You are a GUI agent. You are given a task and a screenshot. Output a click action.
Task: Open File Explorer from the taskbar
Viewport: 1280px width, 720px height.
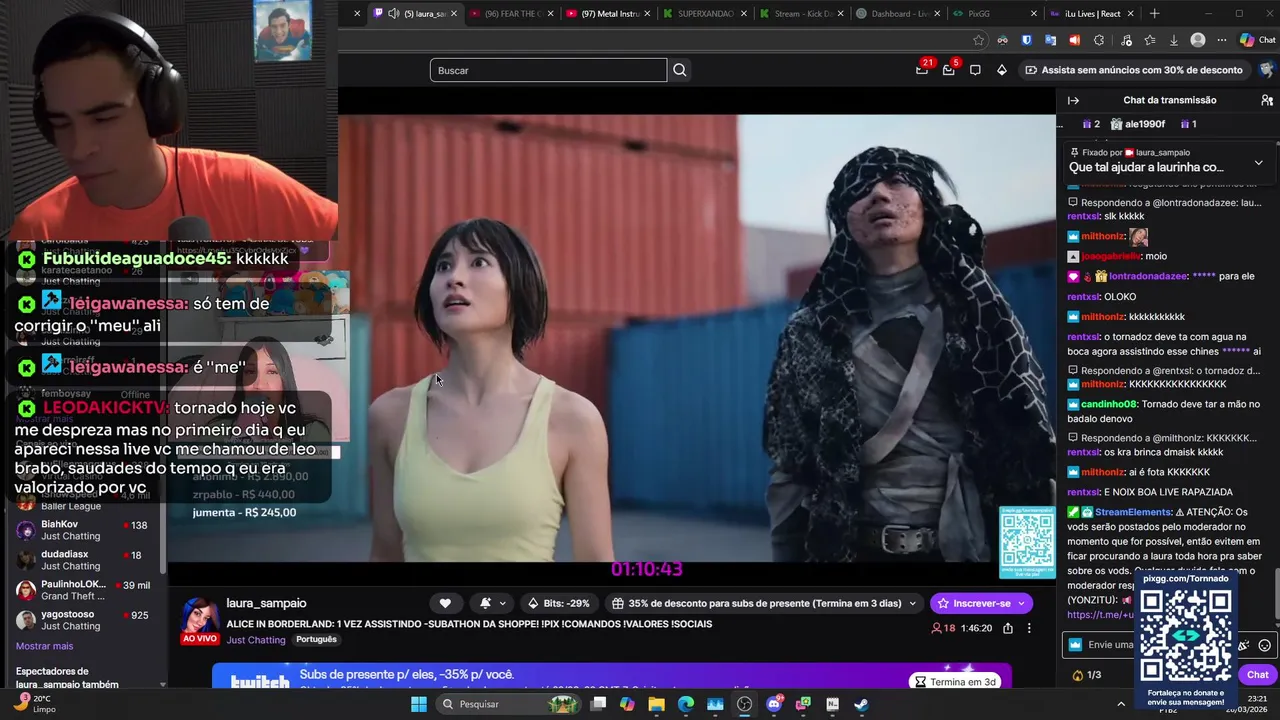click(656, 704)
